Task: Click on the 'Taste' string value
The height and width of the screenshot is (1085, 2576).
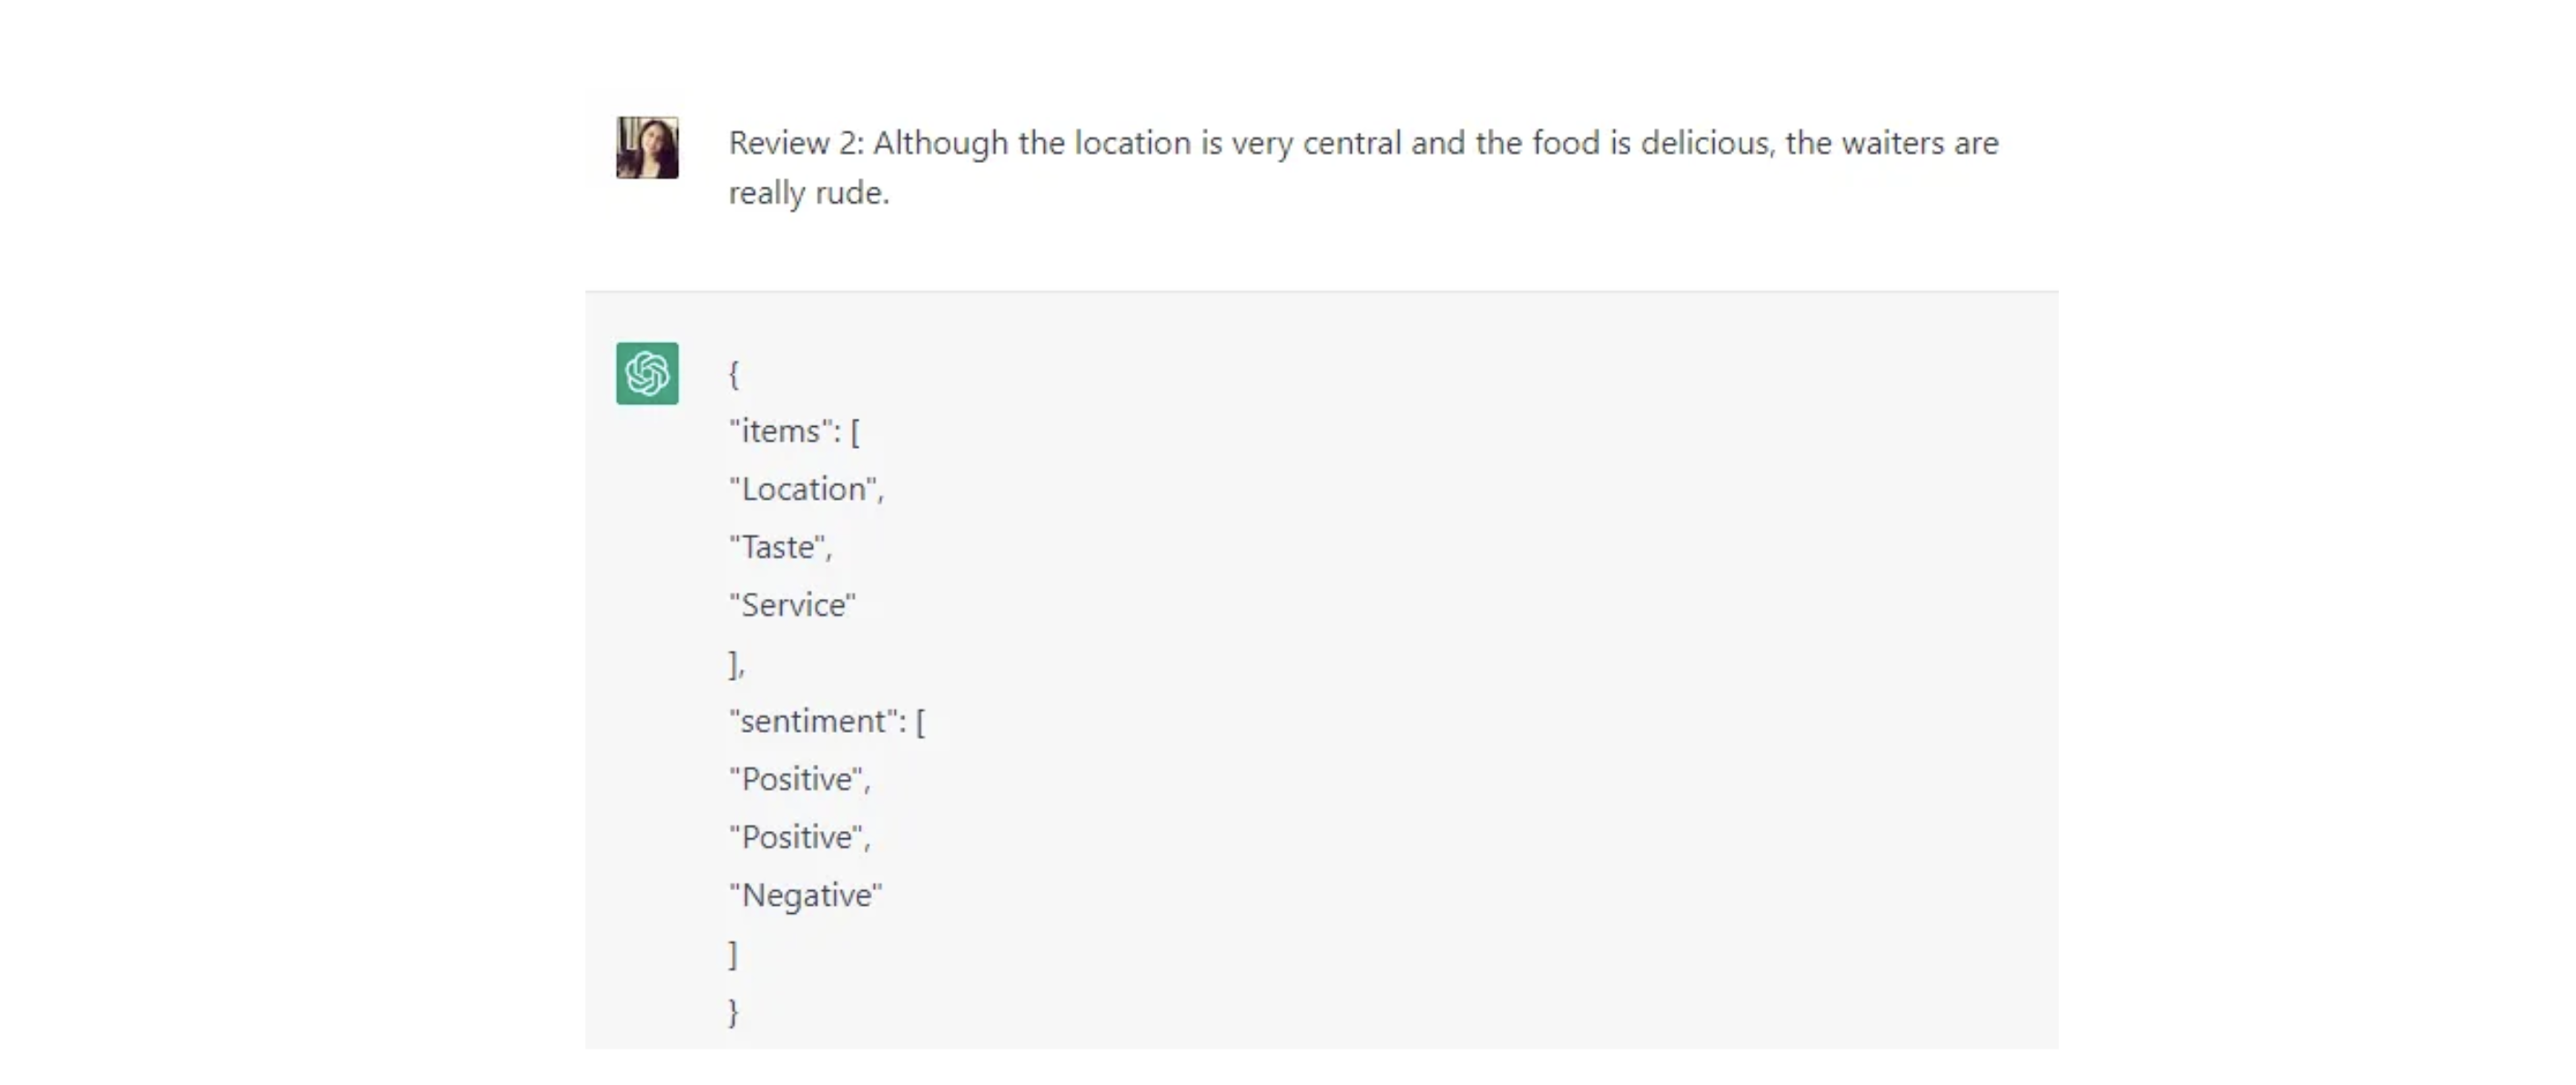Action: click(780, 546)
